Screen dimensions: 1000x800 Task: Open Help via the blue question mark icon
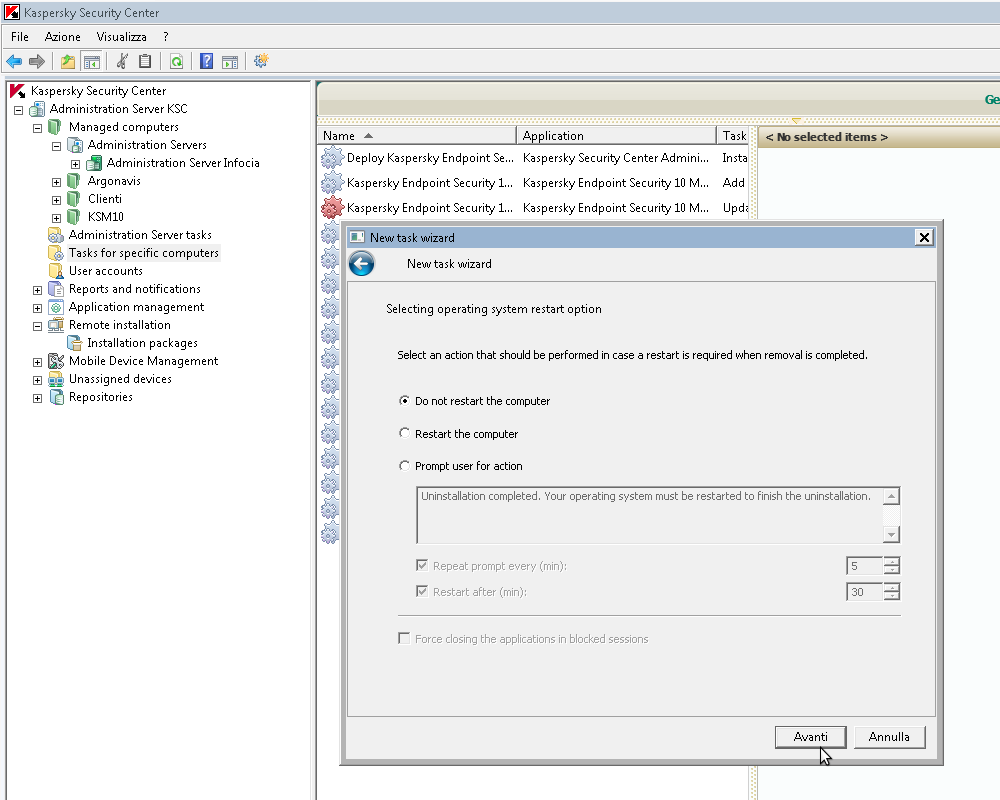[x=207, y=61]
